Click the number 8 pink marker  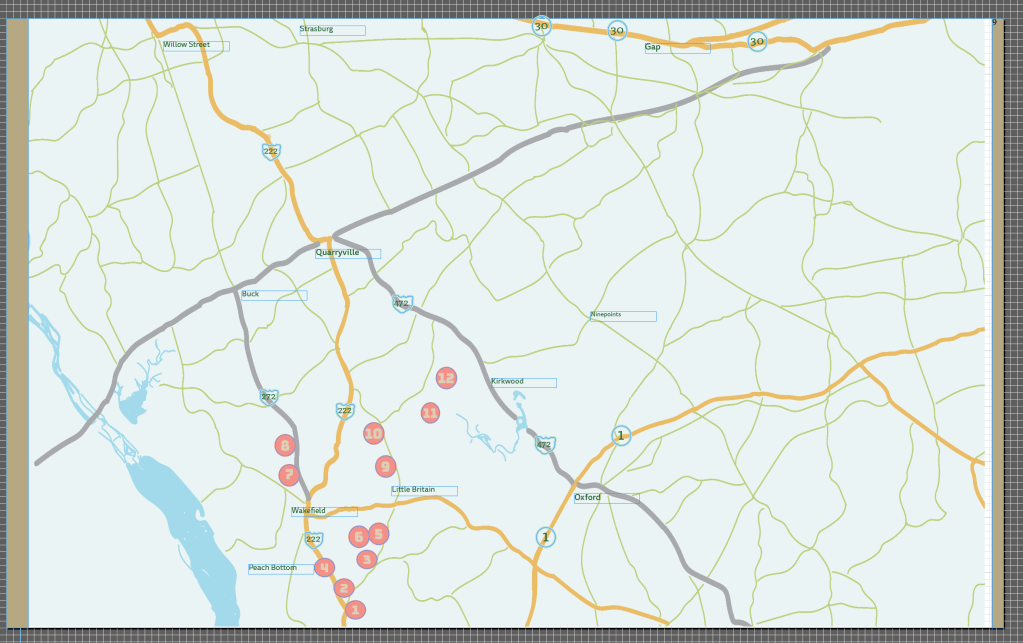pyautogui.click(x=285, y=445)
